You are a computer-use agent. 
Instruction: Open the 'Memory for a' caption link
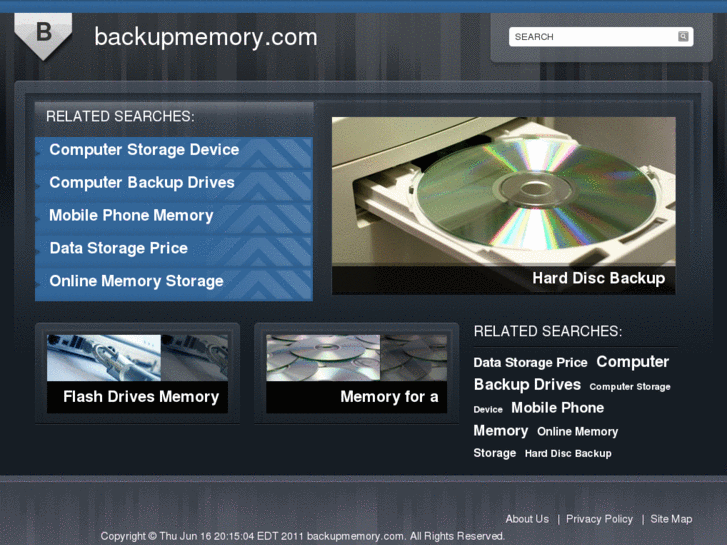[x=389, y=397]
